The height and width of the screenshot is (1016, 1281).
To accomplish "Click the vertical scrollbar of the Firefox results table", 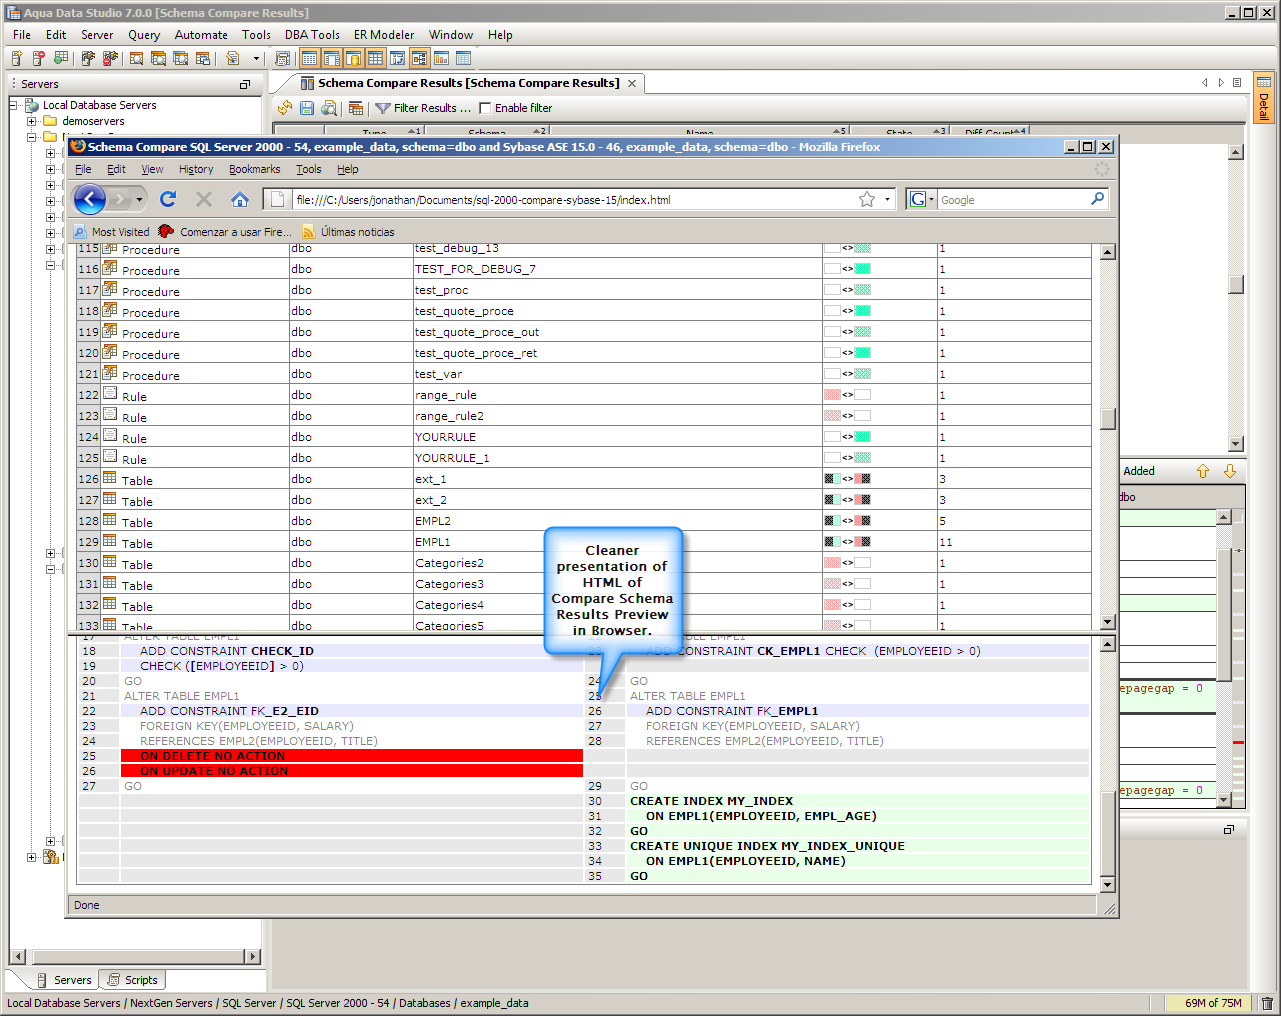I will click(1108, 437).
